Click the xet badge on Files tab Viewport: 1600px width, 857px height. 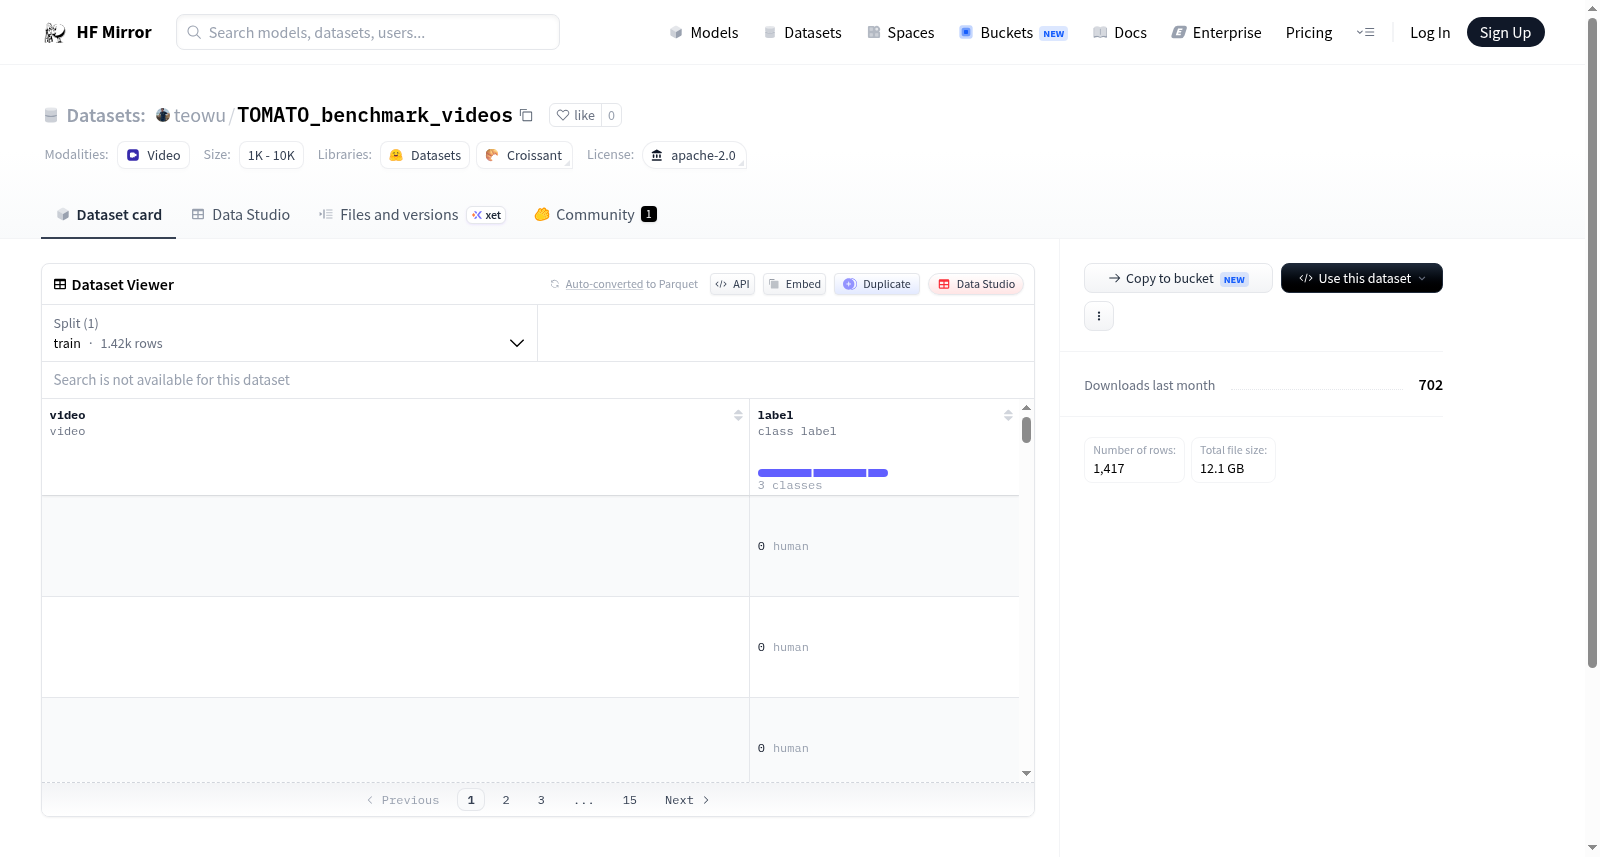pyautogui.click(x=487, y=215)
